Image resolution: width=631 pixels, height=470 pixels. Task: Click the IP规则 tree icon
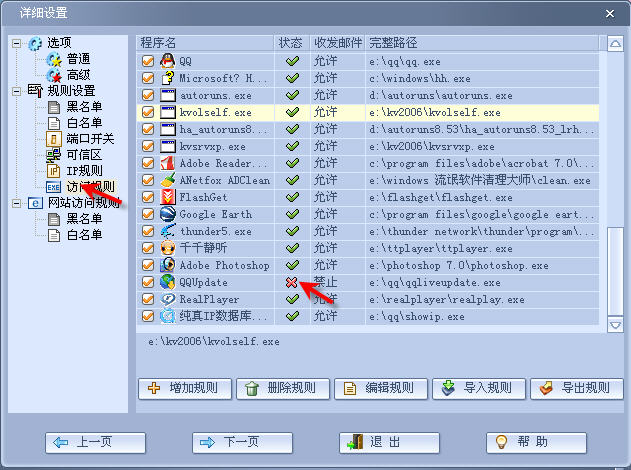point(54,171)
